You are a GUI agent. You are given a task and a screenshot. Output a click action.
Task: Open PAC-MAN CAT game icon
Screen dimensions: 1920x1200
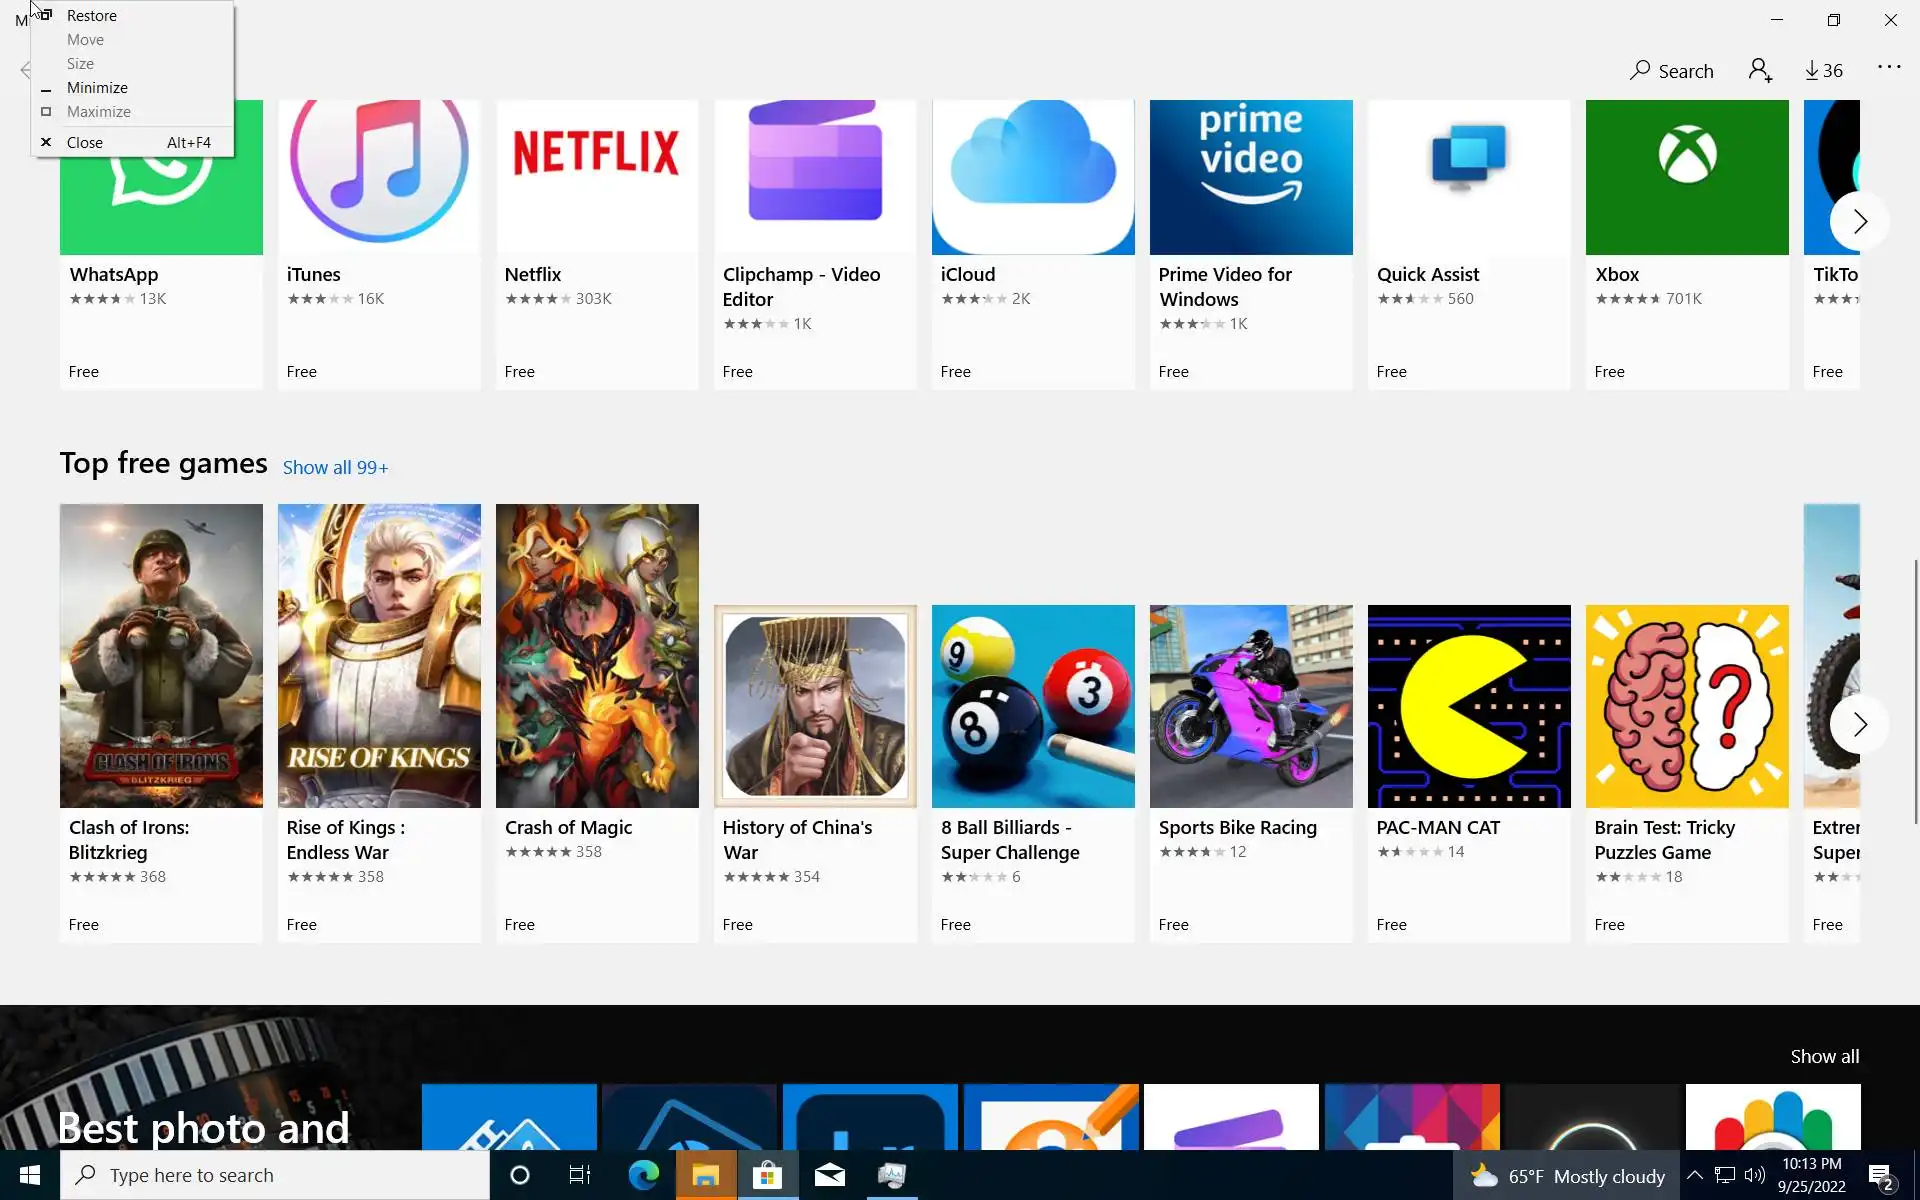(x=1469, y=706)
